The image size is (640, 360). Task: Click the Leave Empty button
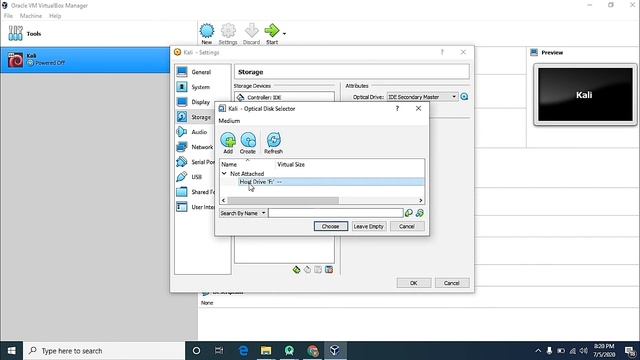pos(369,226)
